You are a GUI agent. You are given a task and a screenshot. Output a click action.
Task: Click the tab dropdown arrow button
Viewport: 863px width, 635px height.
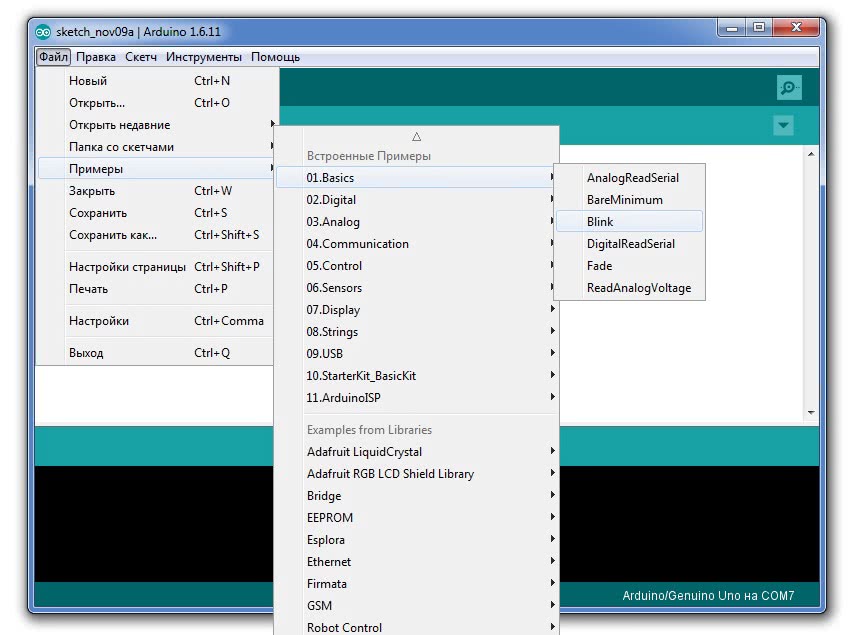coord(783,126)
